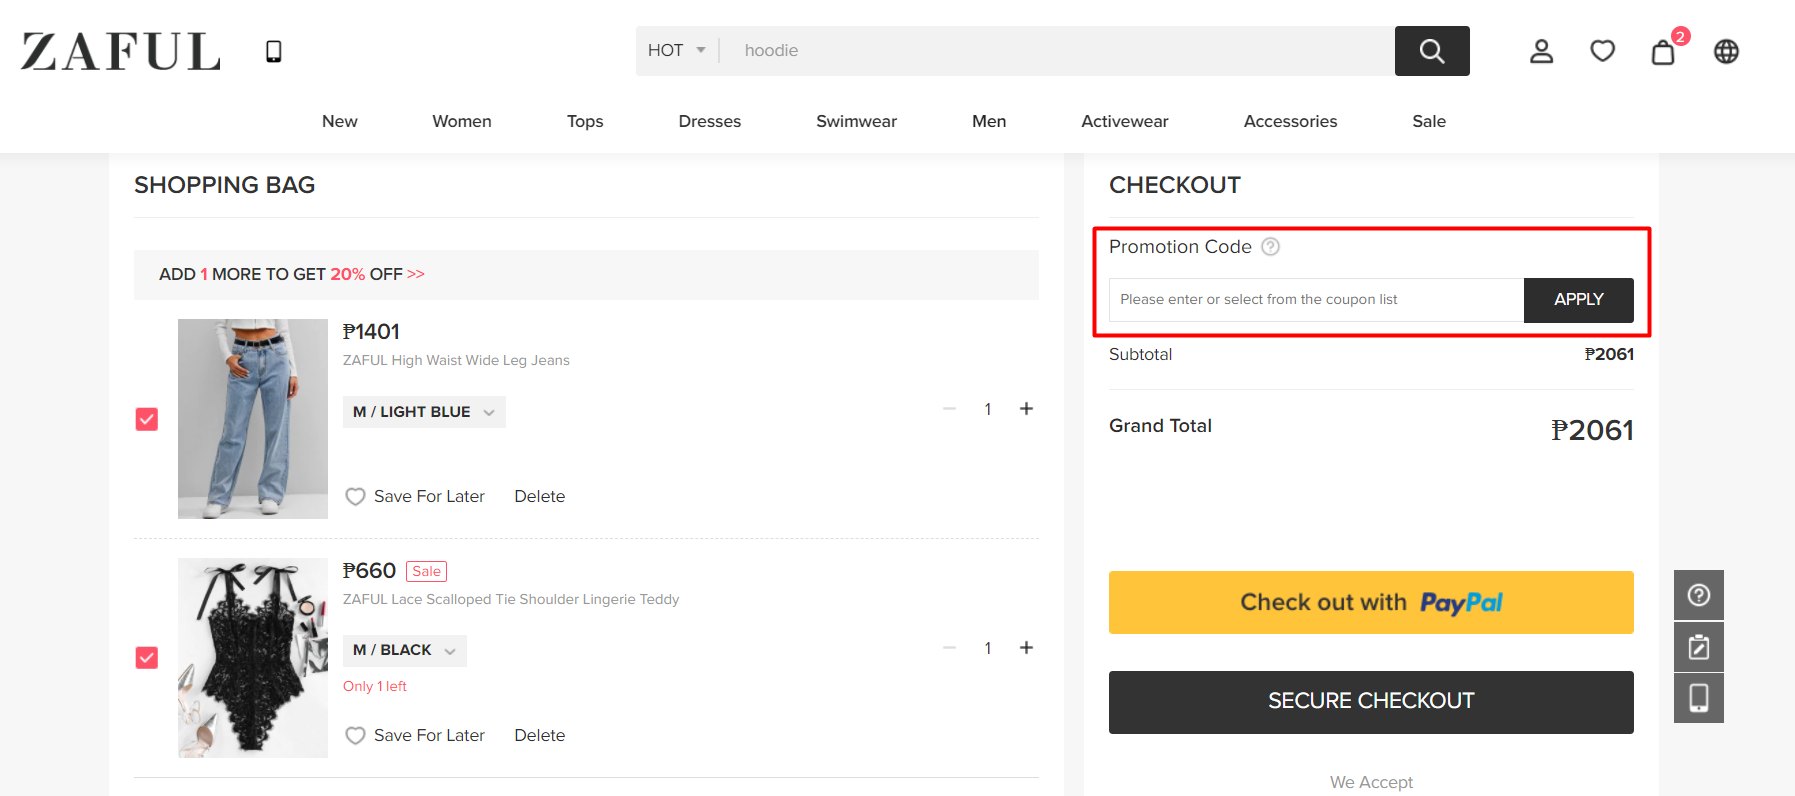Open the Sale menu
The width and height of the screenshot is (1795, 796).
pos(1429,121)
